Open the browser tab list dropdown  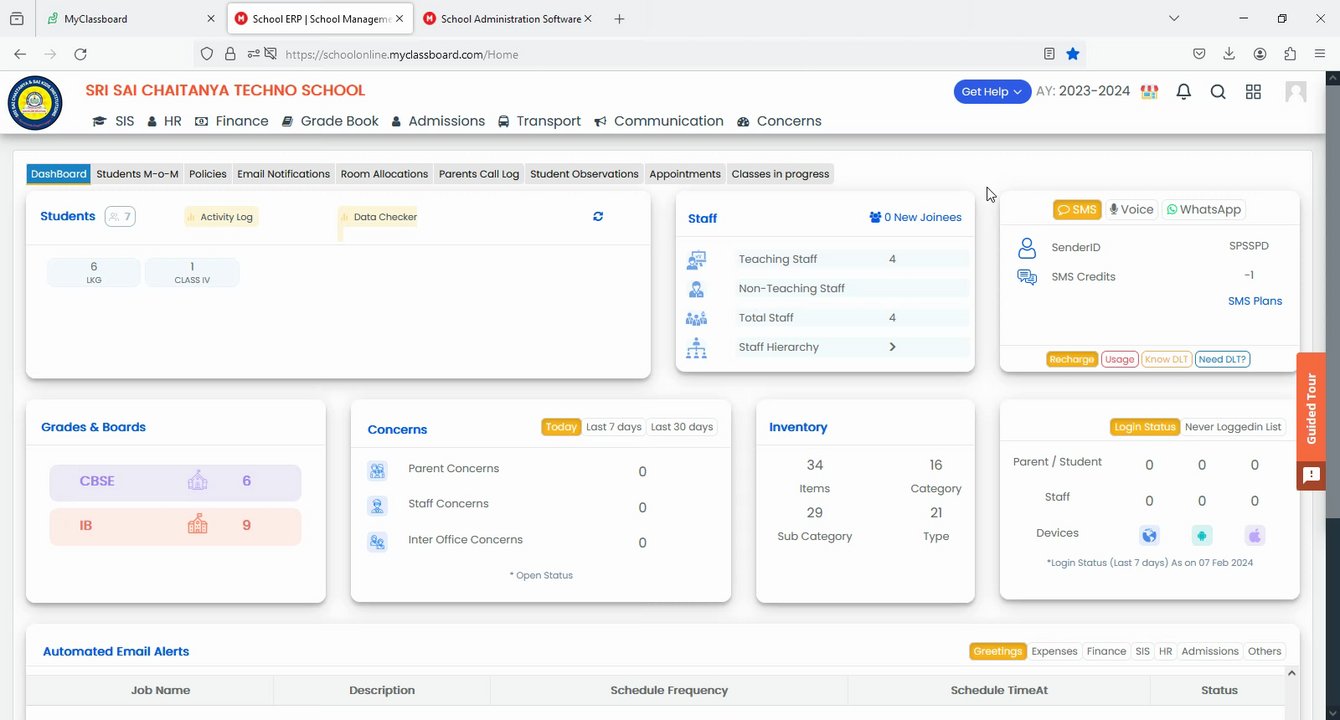point(1174,19)
